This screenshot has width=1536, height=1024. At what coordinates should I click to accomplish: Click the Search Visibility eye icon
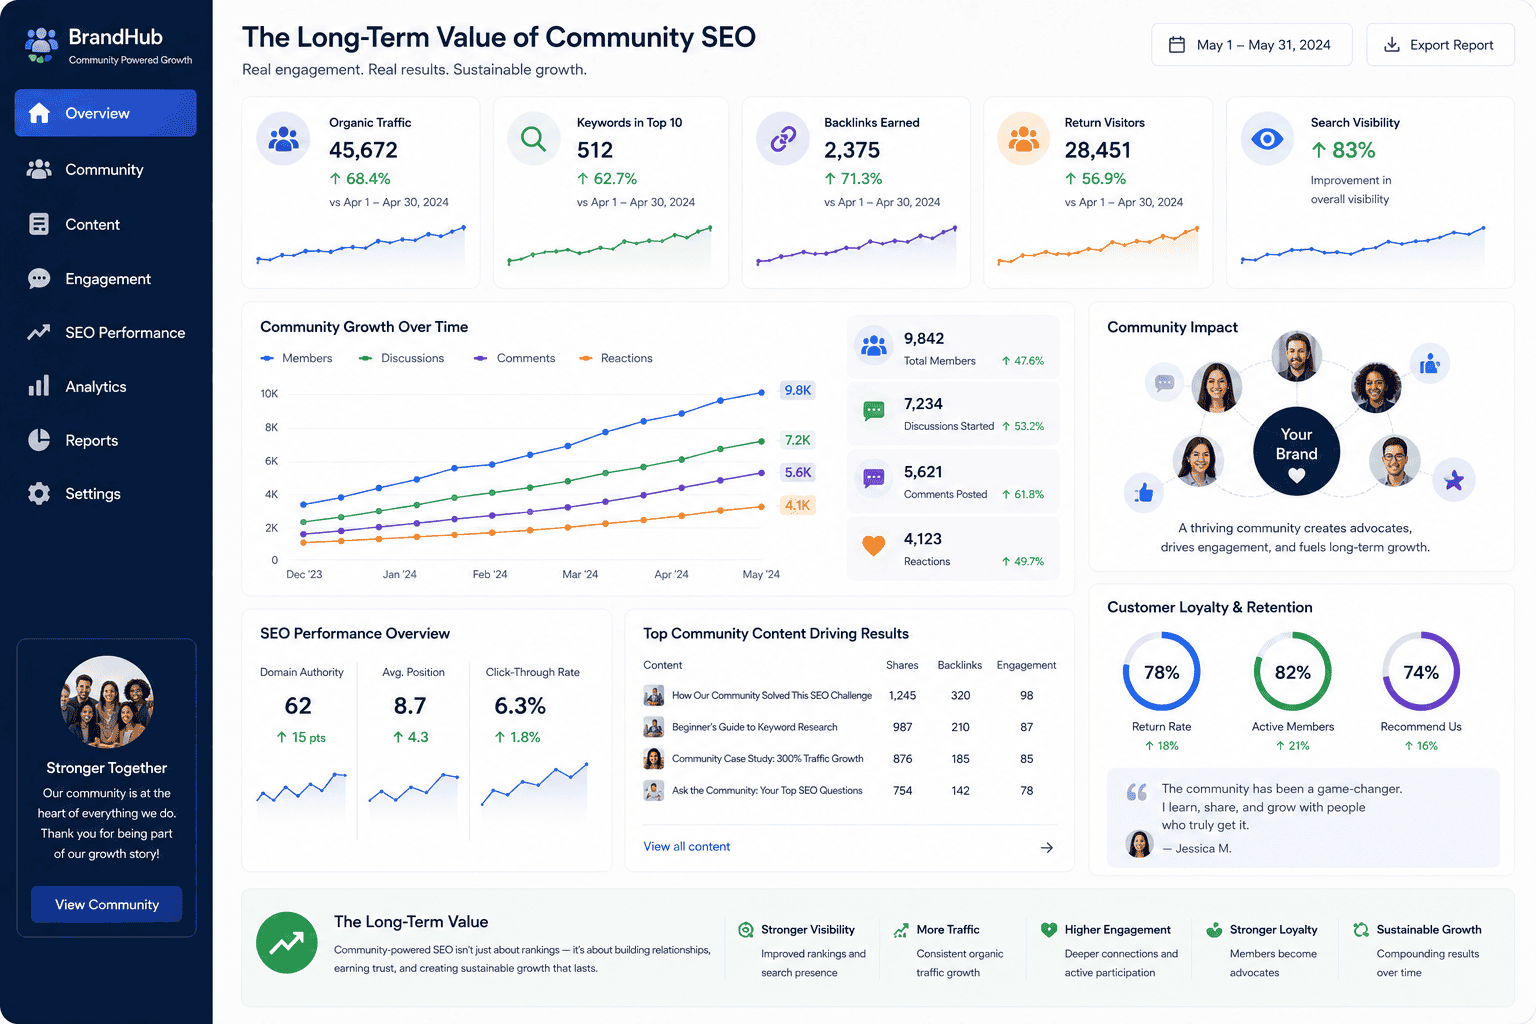(x=1267, y=139)
